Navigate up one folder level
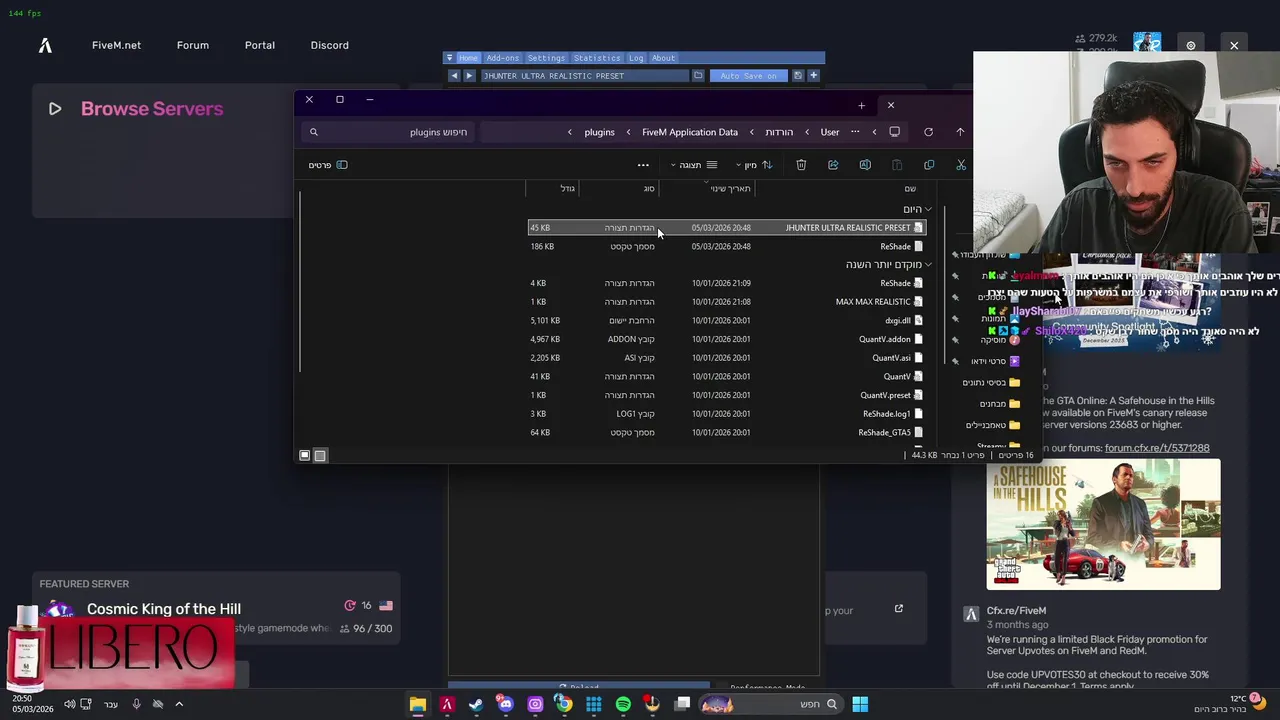 coord(960,132)
